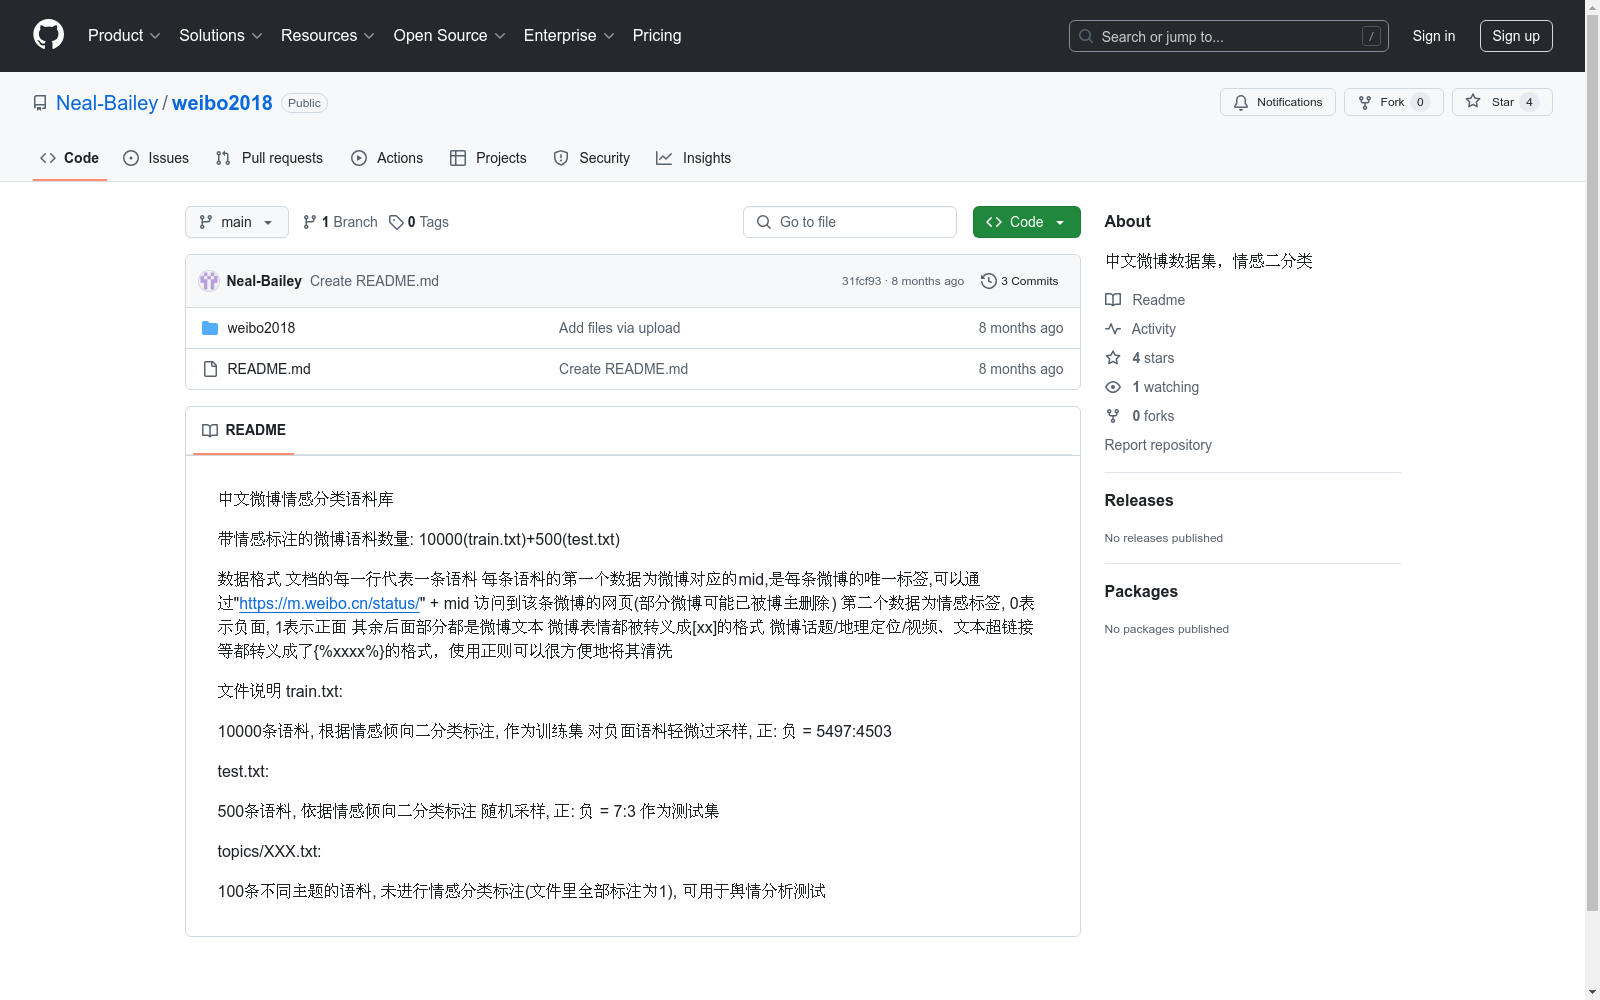This screenshot has width=1600, height=1000.
Task: View the 3 Commits history
Action: coord(1019,281)
